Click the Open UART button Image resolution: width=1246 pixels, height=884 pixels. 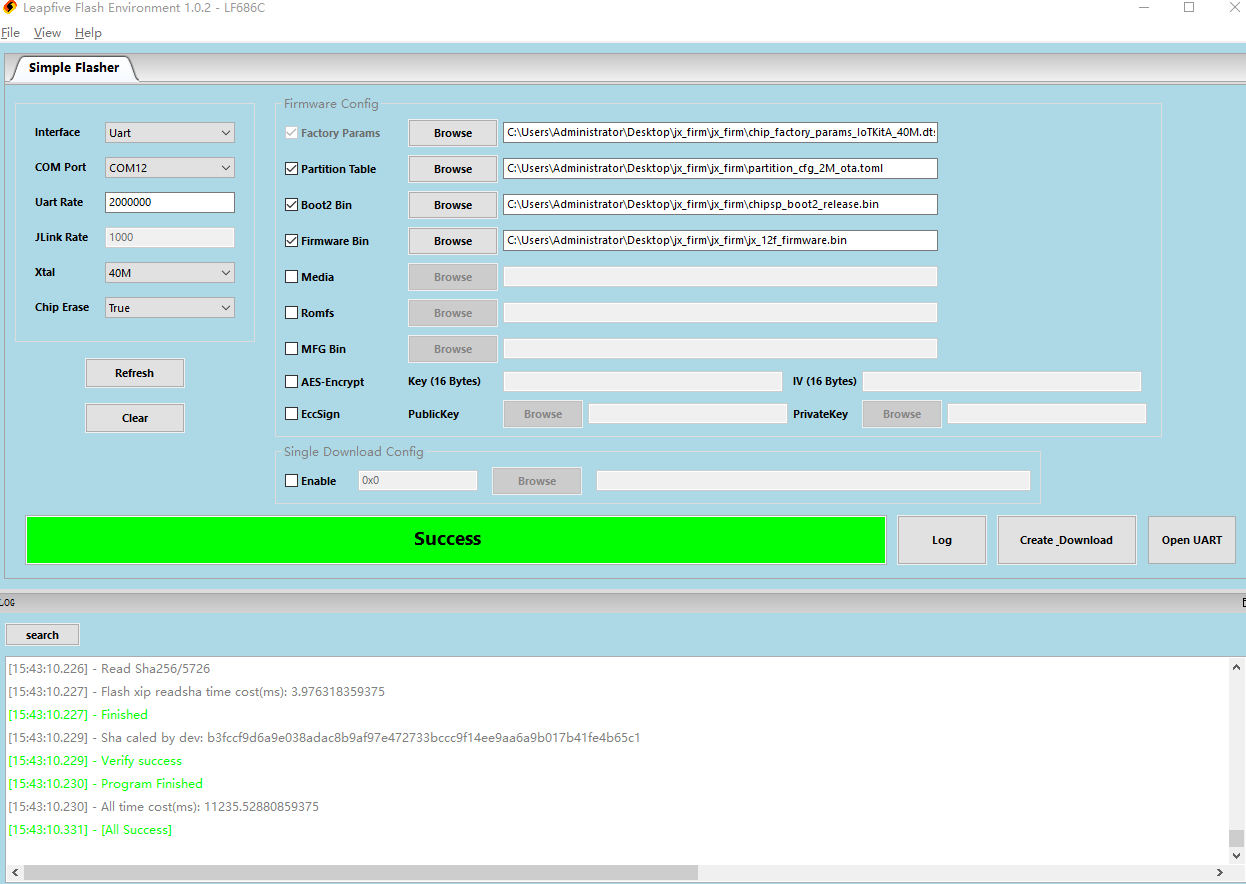point(1191,540)
